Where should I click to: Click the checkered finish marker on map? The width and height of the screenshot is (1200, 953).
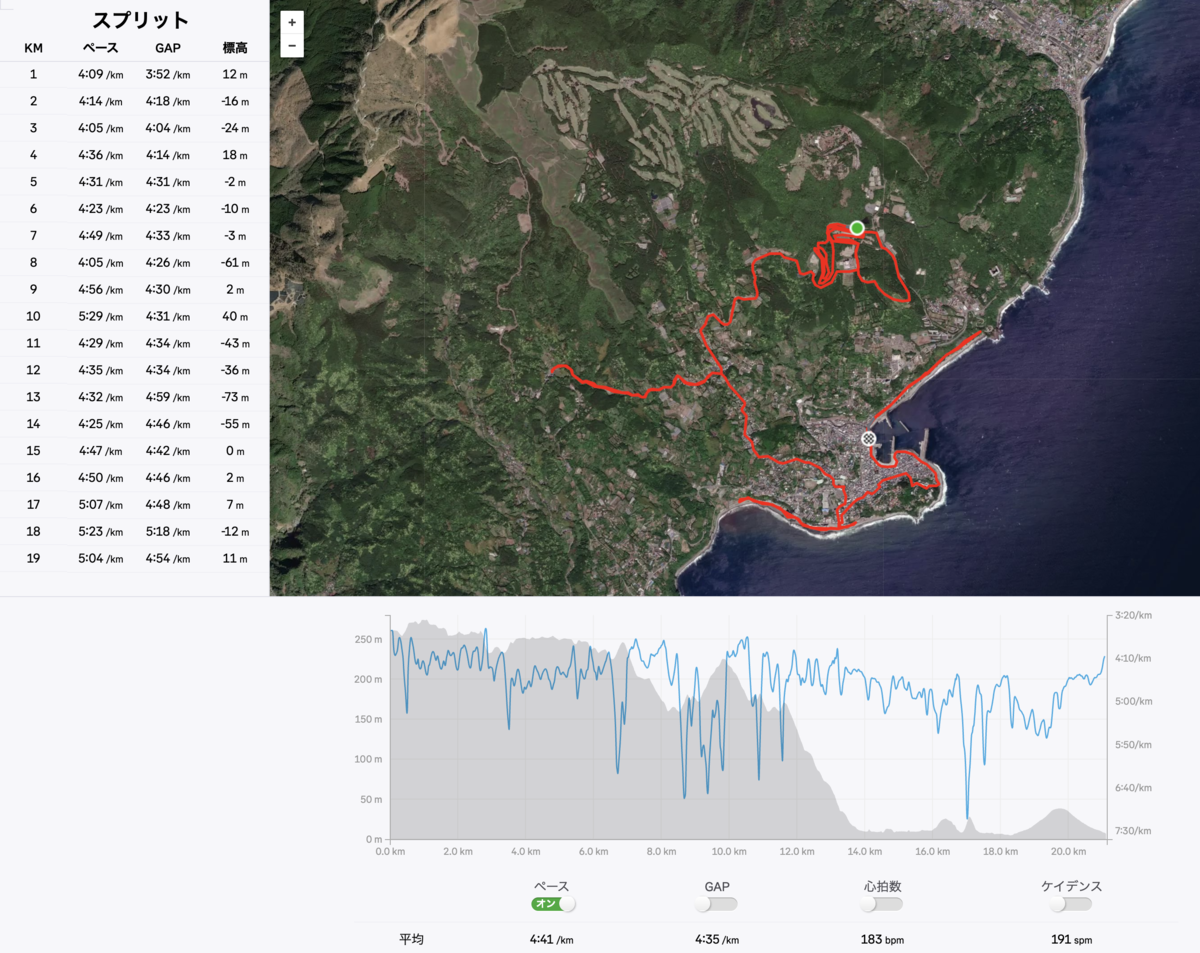pyautogui.click(x=868, y=438)
